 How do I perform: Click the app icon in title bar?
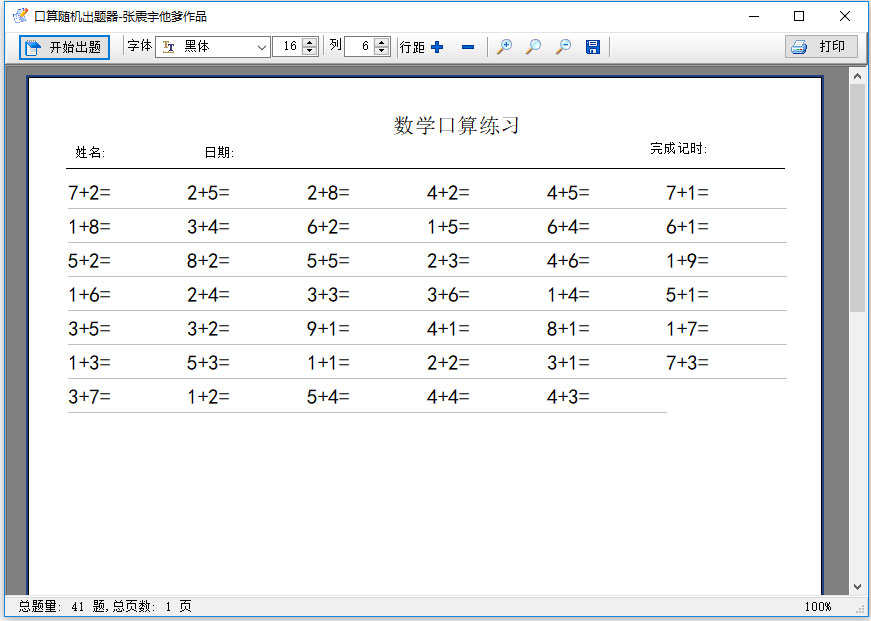click(19, 16)
